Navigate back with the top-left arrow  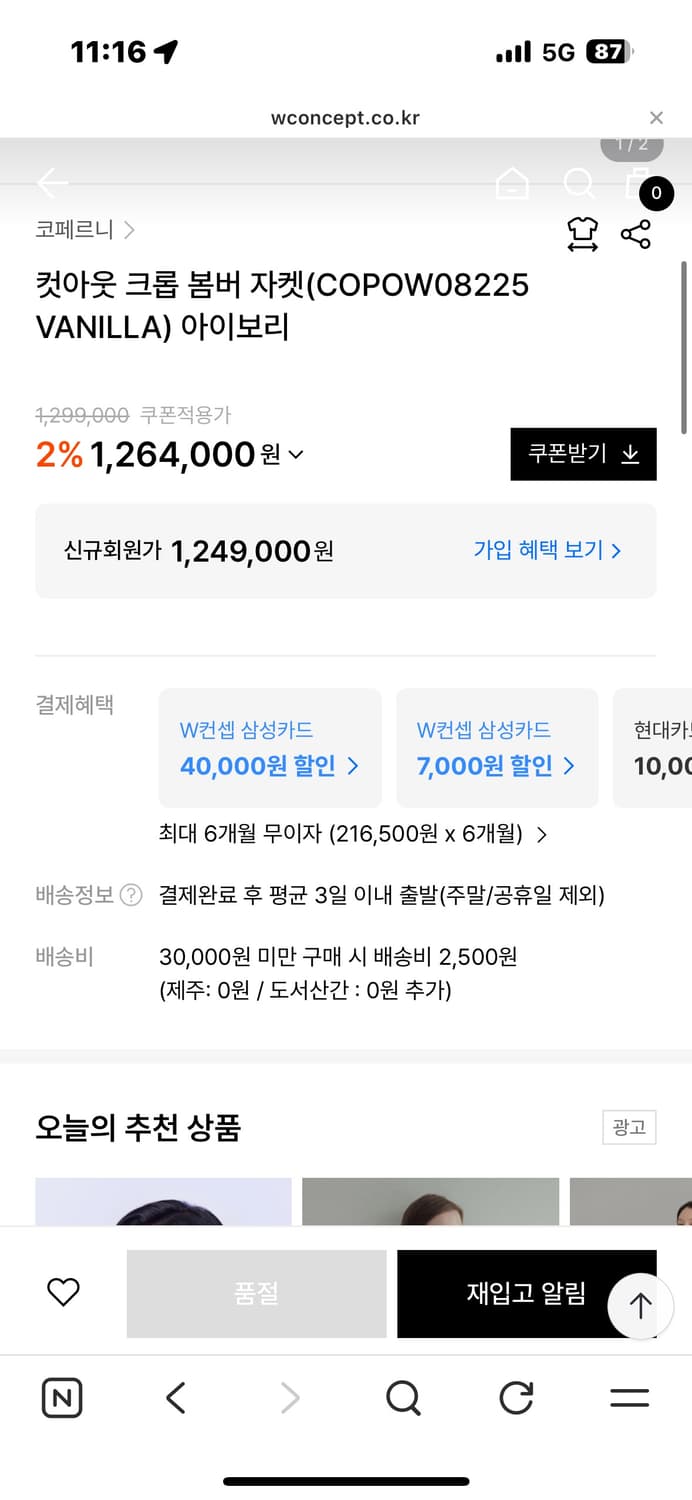(52, 184)
